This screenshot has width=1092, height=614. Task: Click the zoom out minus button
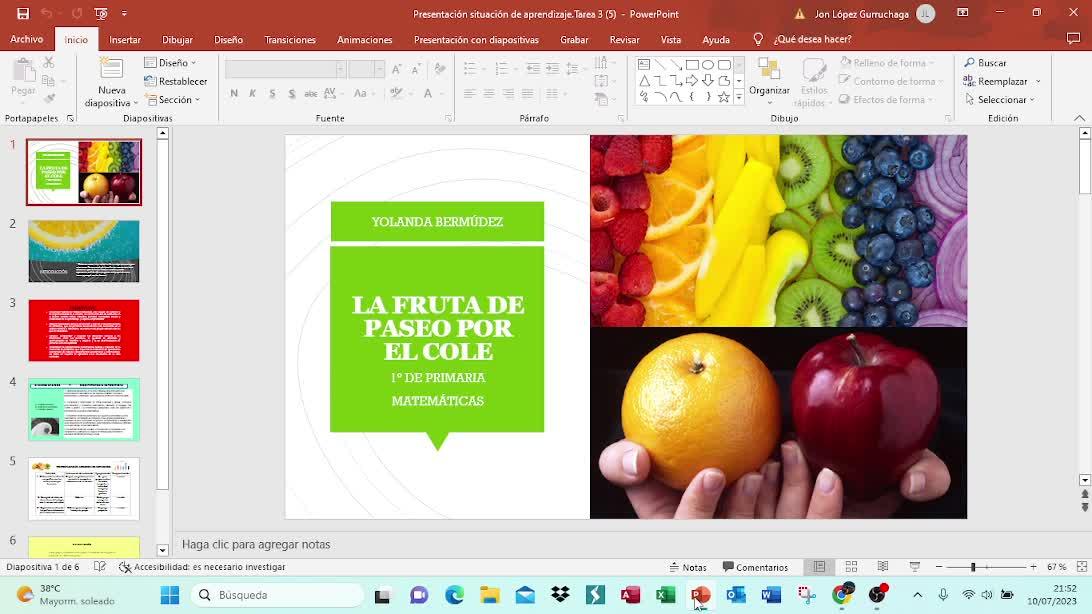coord(939,567)
